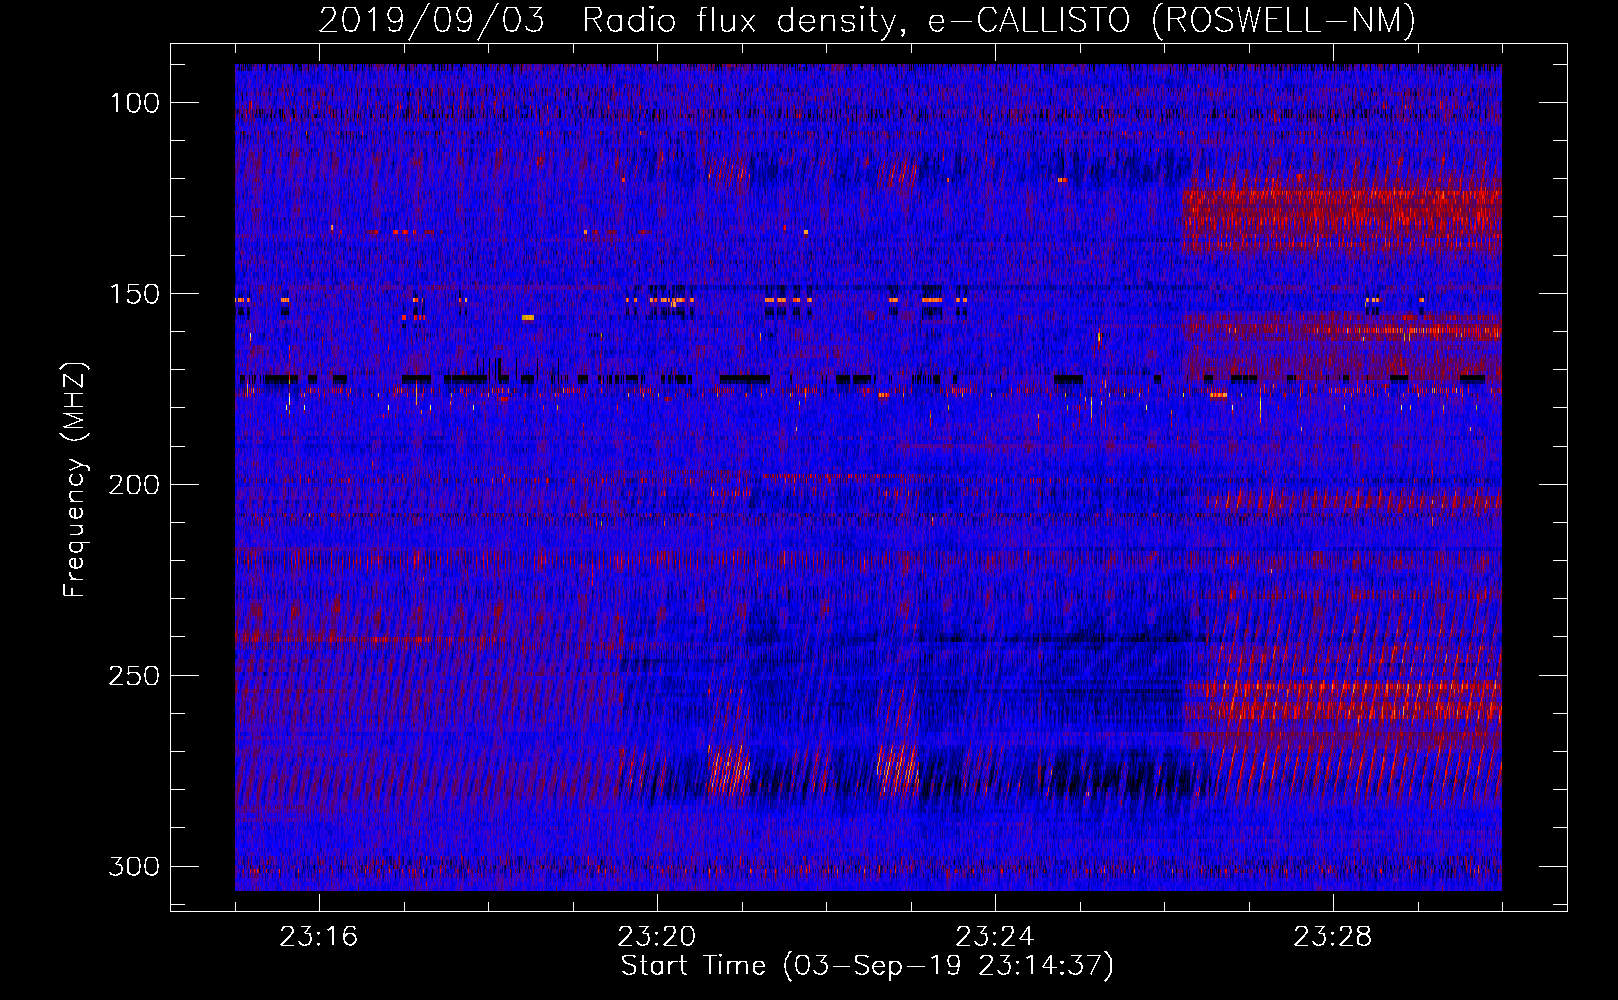Click the 23:24 time tick label

[x=995, y=937]
